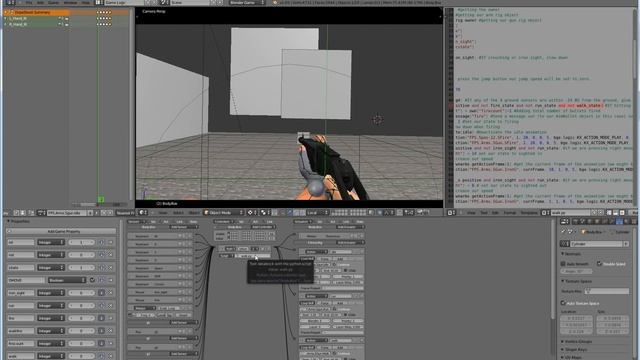The width and height of the screenshot is (640, 360).
Task: Toggle debug info for the state property
Action: [102, 267]
